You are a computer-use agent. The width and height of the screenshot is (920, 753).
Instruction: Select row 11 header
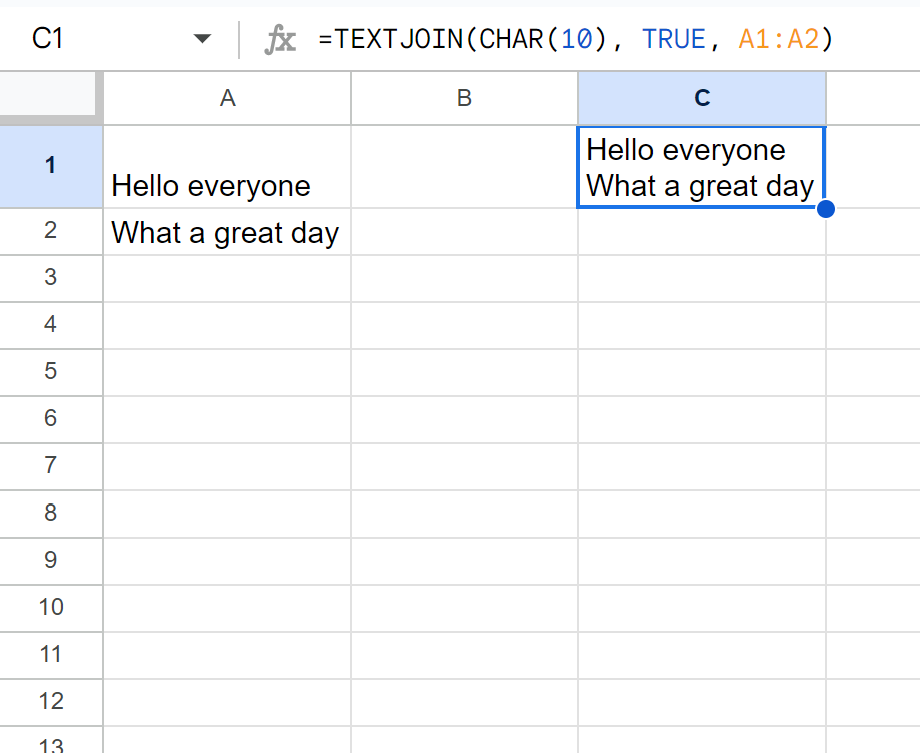(x=51, y=655)
